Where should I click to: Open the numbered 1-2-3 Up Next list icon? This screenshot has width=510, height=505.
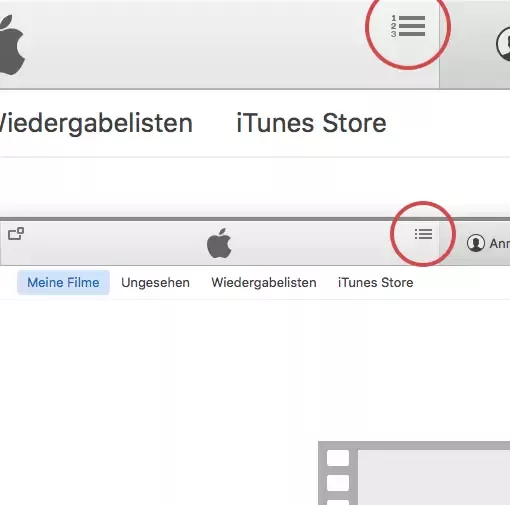(408, 26)
